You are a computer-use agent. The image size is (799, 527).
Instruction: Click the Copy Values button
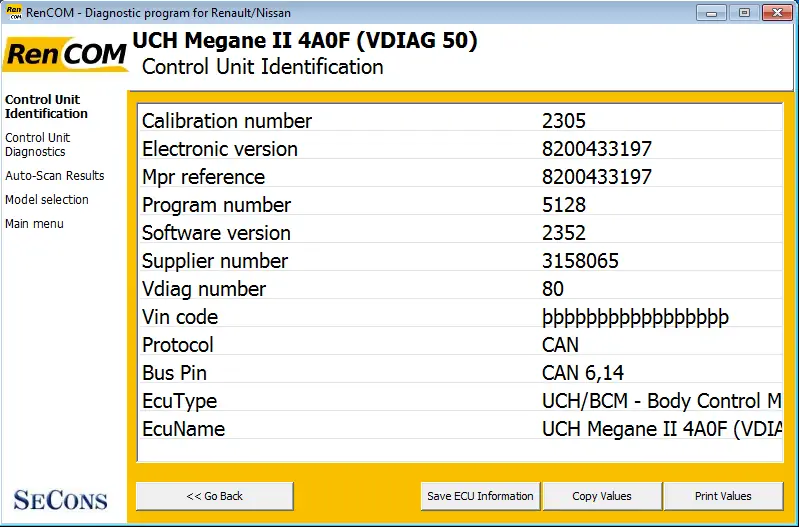[x=602, y=496]
